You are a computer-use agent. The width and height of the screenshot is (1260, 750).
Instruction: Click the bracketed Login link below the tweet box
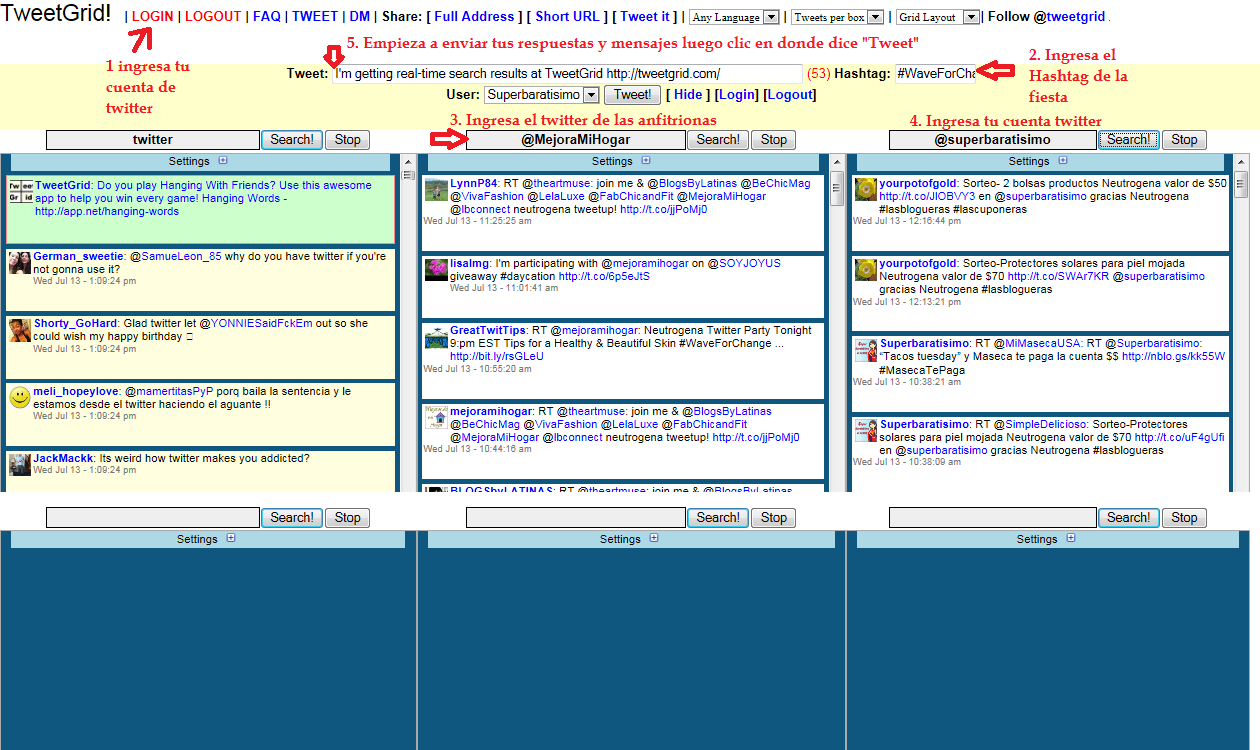pos(737,95)
